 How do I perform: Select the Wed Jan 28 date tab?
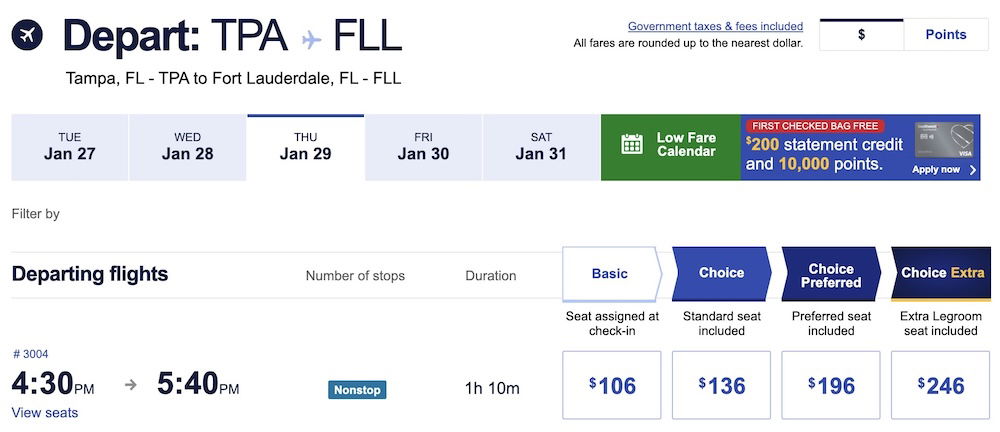(x=188, y=147)
